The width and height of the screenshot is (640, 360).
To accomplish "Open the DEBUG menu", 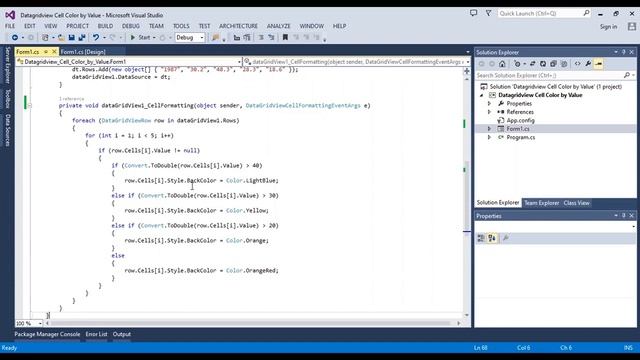I will 131,26.
